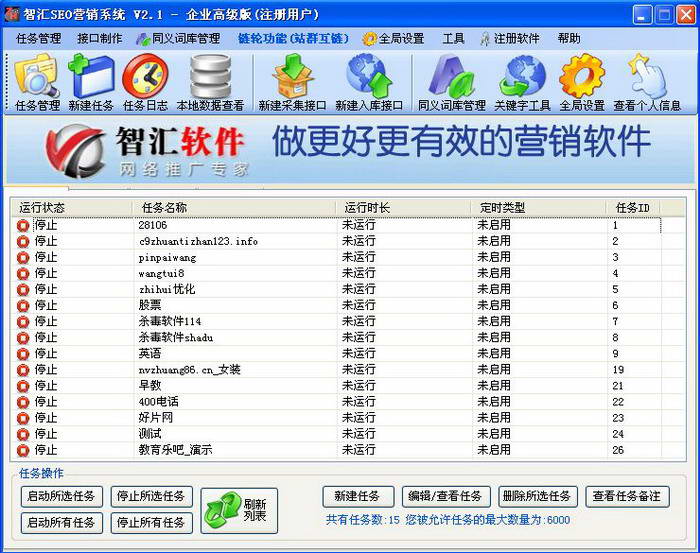700x553 pixels.
Task: Click 启动所有任务 button
Action: coord(62,523)
